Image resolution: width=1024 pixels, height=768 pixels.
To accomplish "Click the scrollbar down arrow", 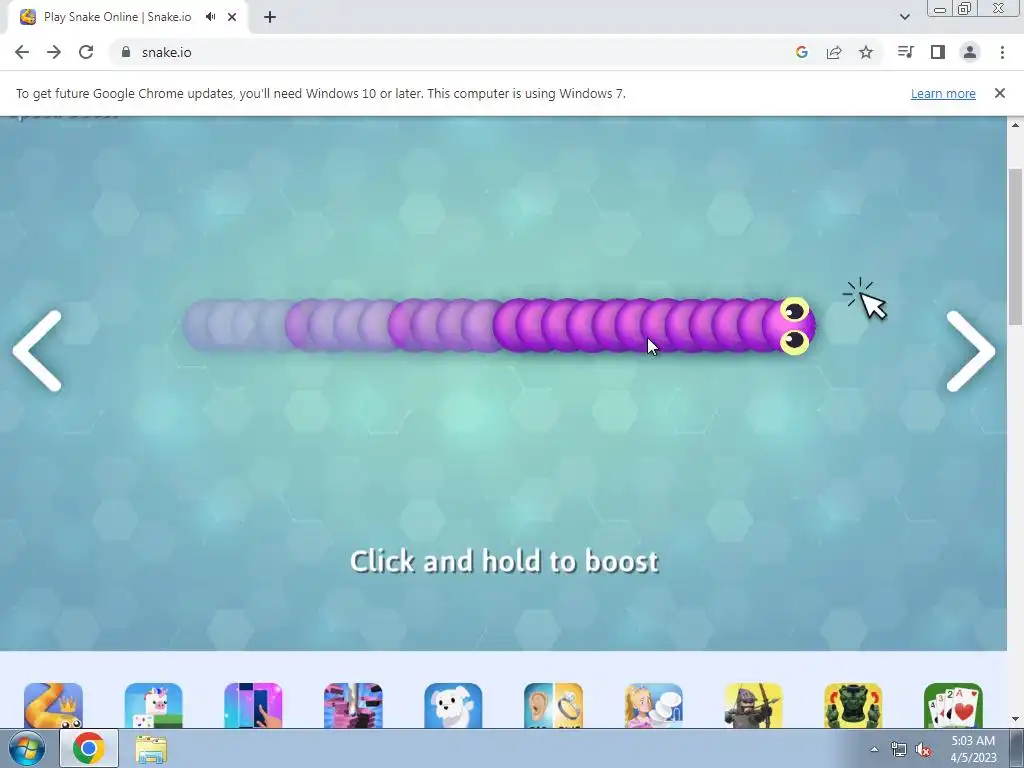I will [x=1016, y=719].
